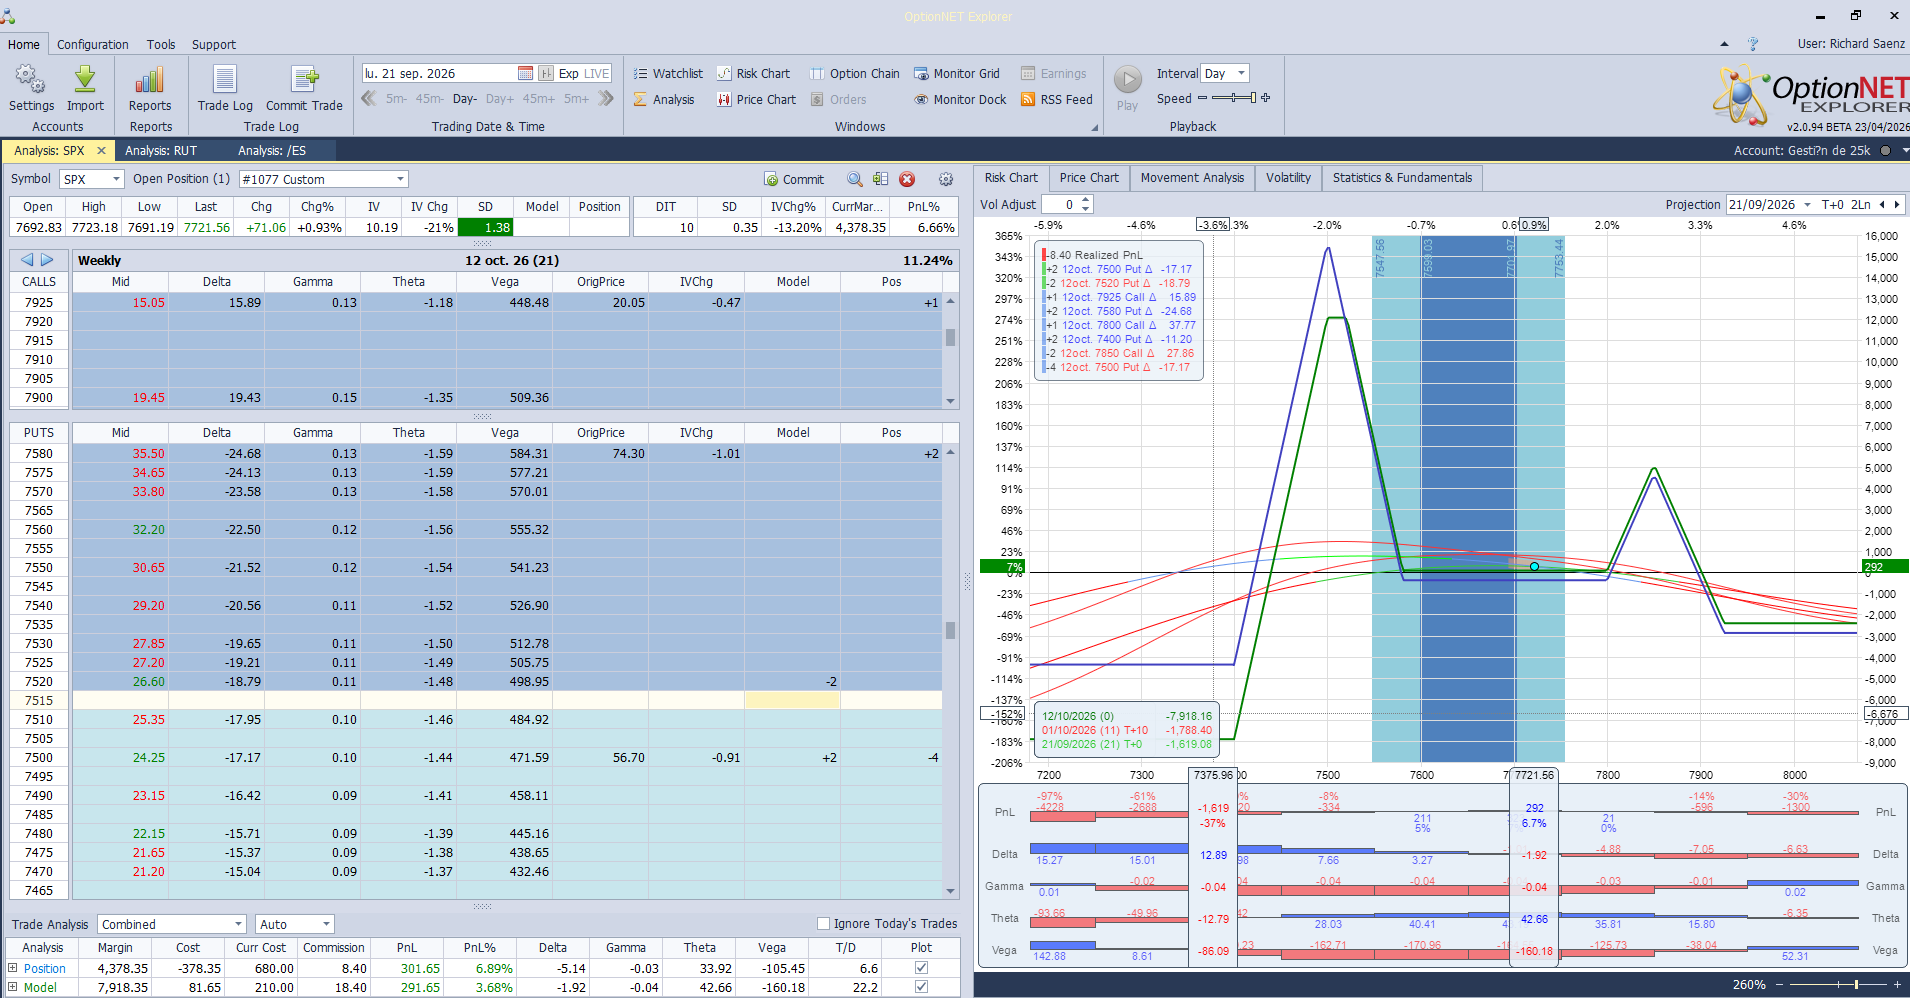The image size is (1910, 998).
Task: Toggle T+0 line in Projection bar
Action: (x=1832, y=204)
